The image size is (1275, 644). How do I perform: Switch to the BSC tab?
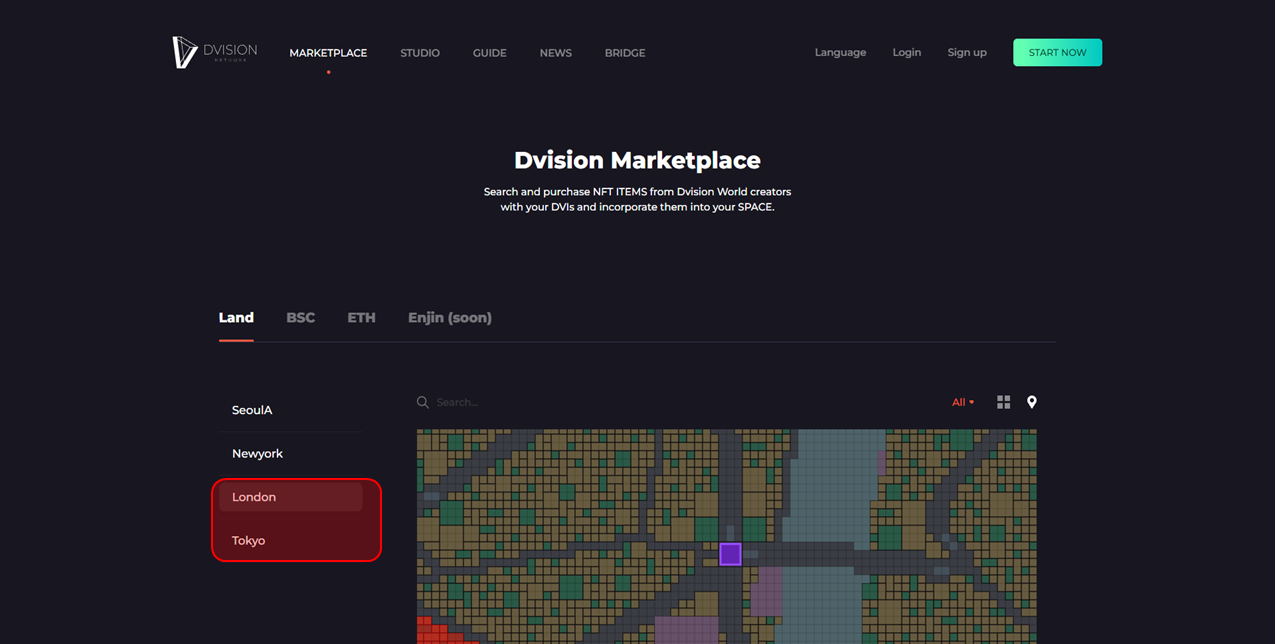tap(300, 318)
